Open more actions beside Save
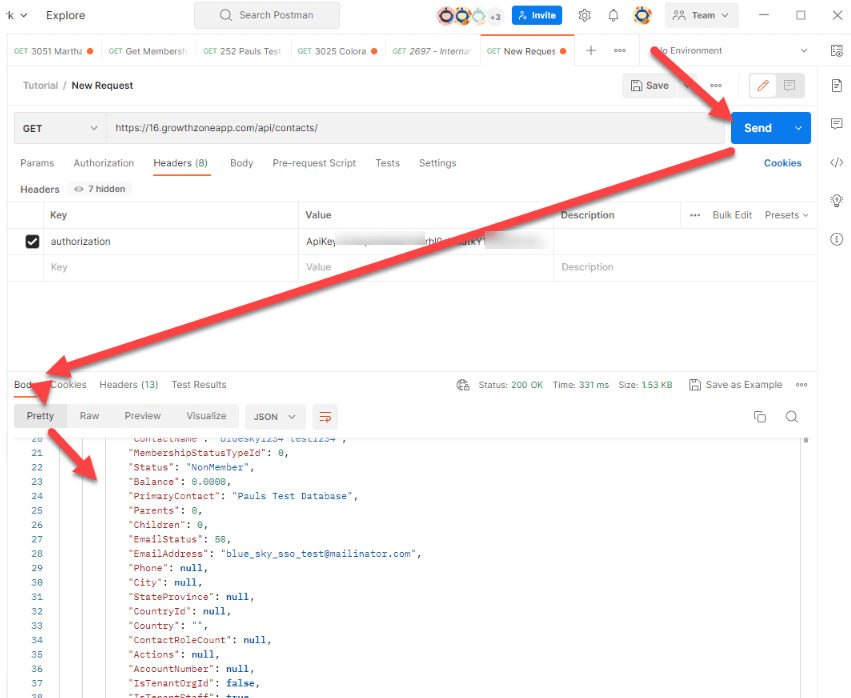 [x=716, y=85]
